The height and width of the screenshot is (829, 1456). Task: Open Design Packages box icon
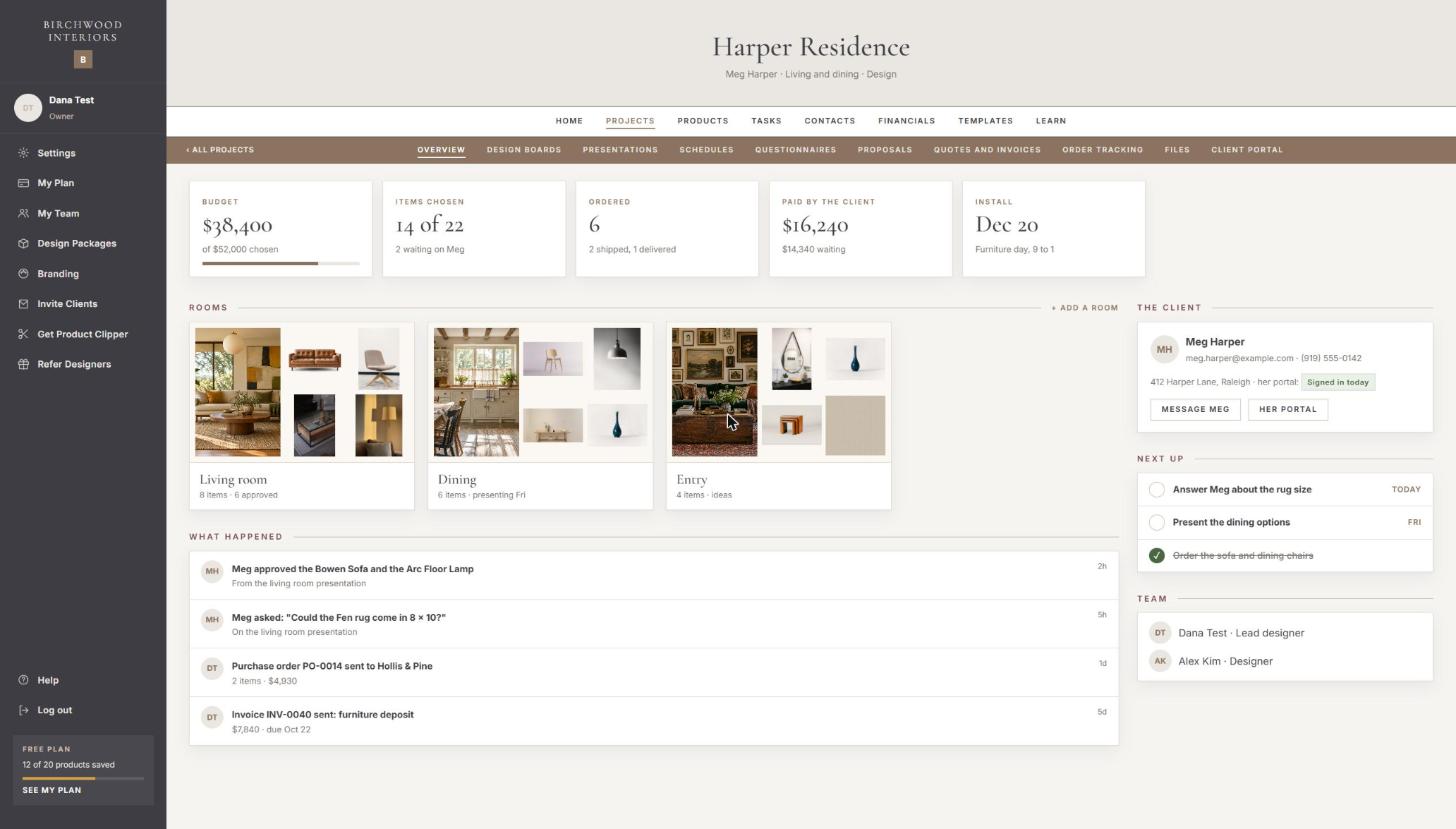pyautogui.click(x=23, y=243)
